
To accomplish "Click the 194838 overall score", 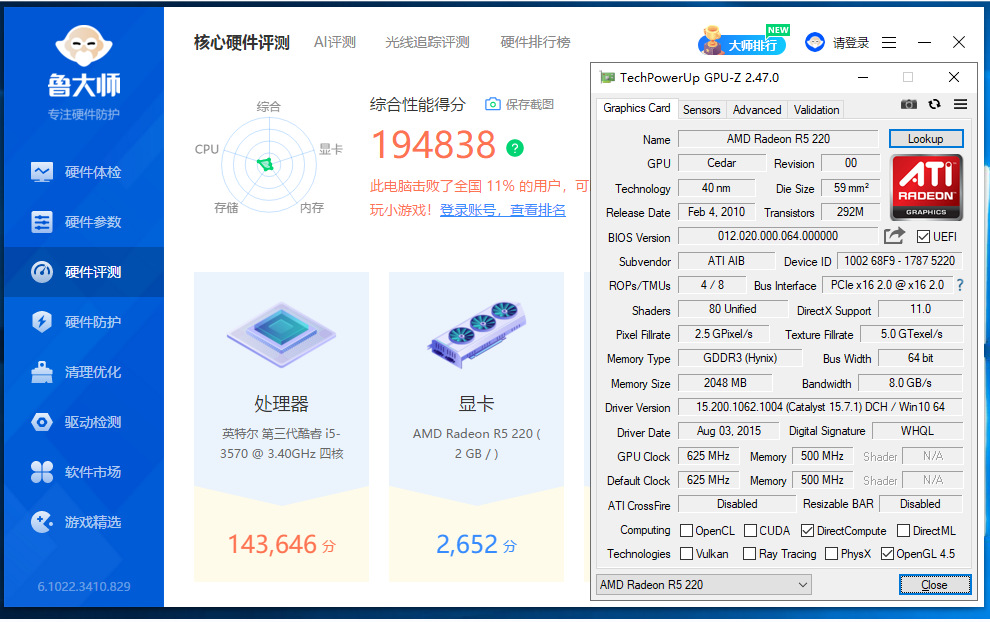I will pyautogui.click(x=434, y=145).
